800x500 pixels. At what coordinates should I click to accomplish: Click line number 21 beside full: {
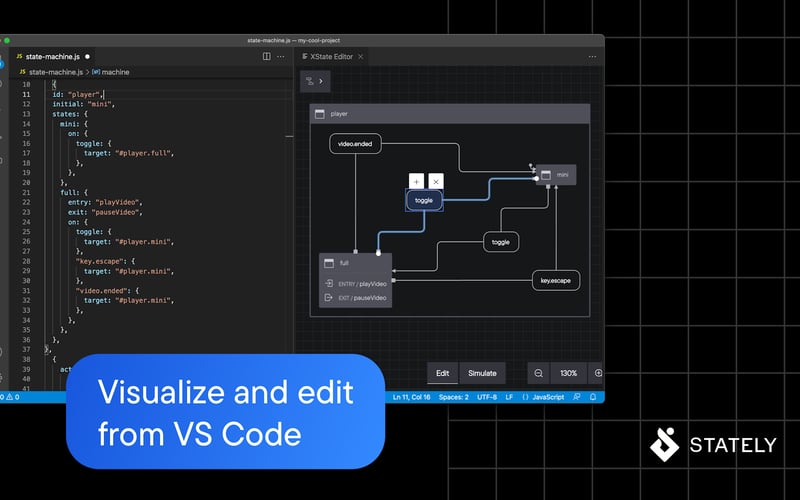pyautogui.click(x=26, y=193)
